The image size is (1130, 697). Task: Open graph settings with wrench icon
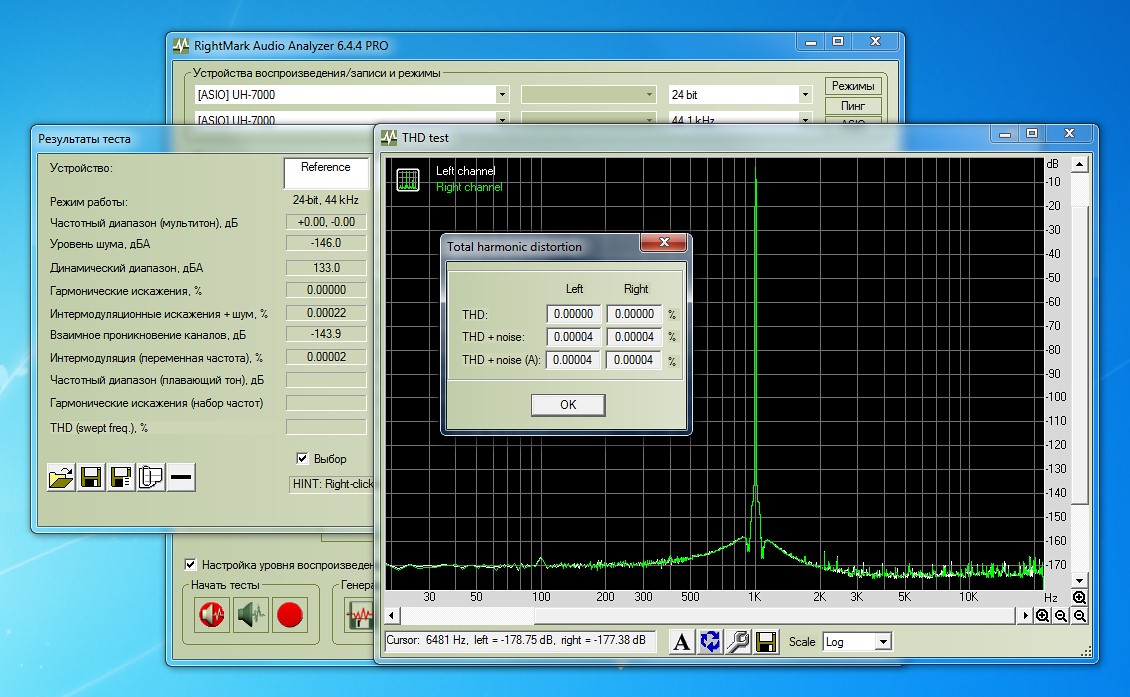(x=738, y=641)
